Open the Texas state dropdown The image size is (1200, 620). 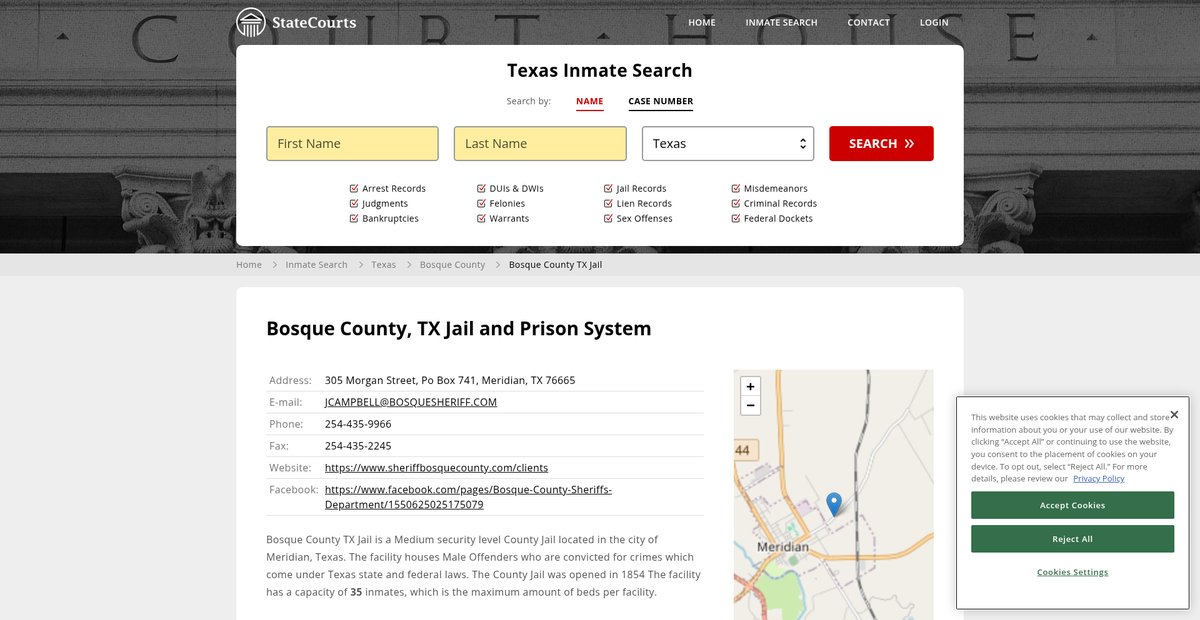tap(728, 143)
